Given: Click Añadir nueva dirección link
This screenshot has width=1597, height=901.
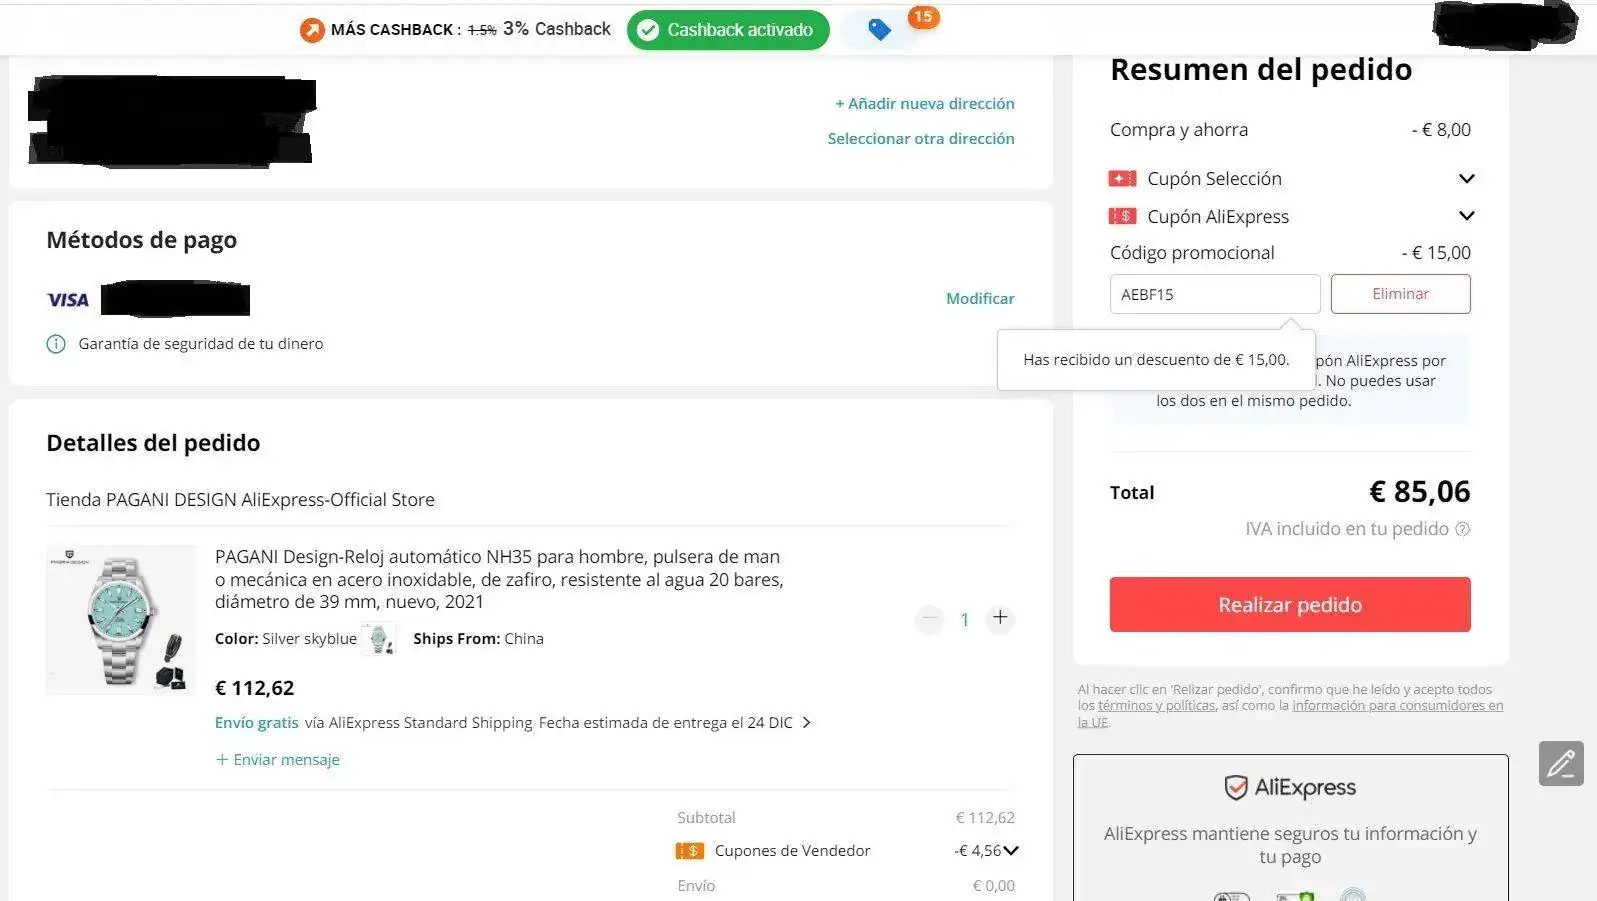Looking at the screenshot, I should (x=925, y=104).
